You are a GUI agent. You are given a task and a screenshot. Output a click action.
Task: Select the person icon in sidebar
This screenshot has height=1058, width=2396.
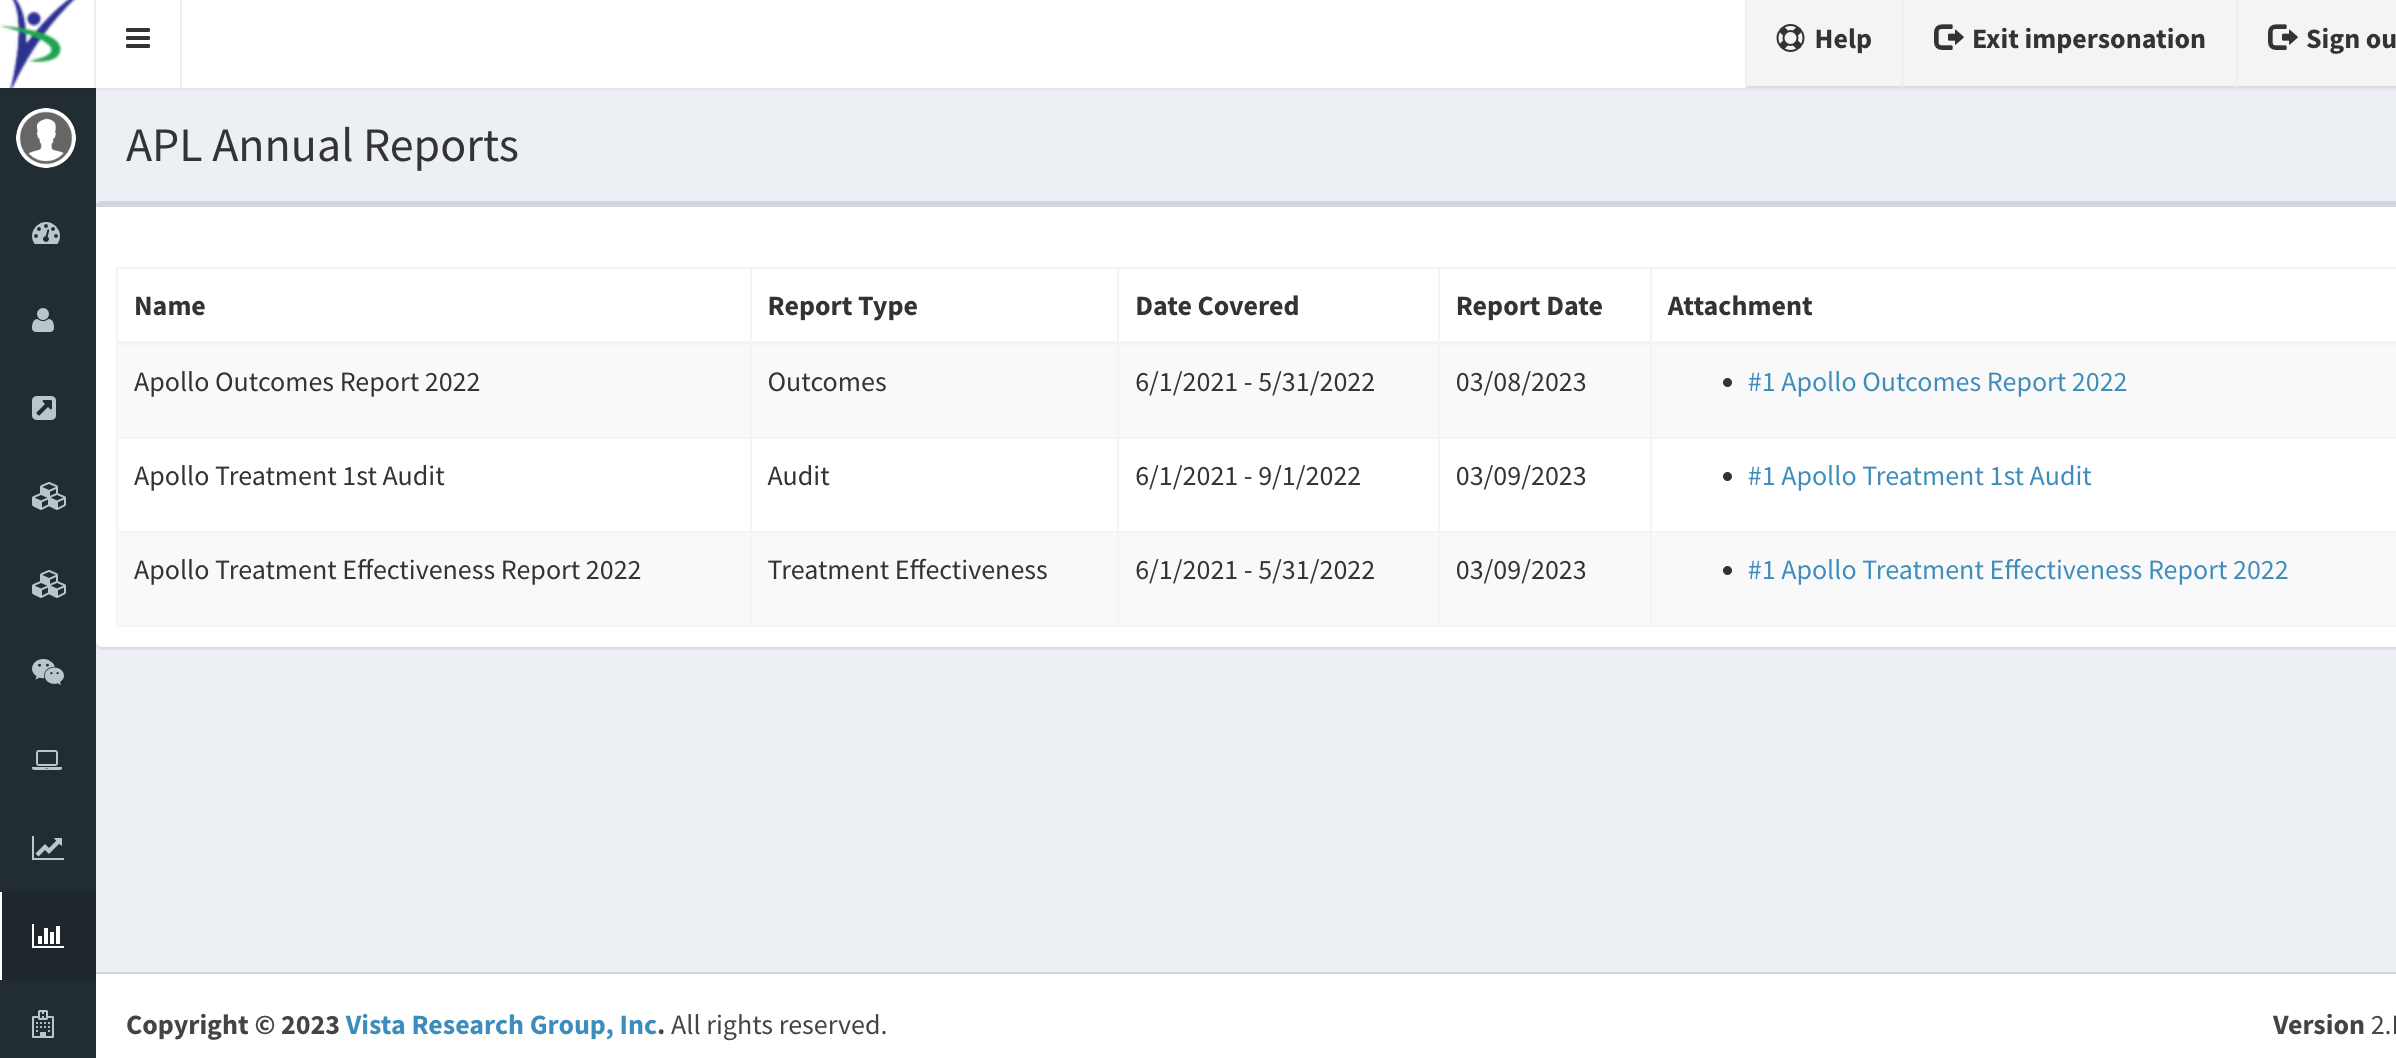(x=46, y=321)
